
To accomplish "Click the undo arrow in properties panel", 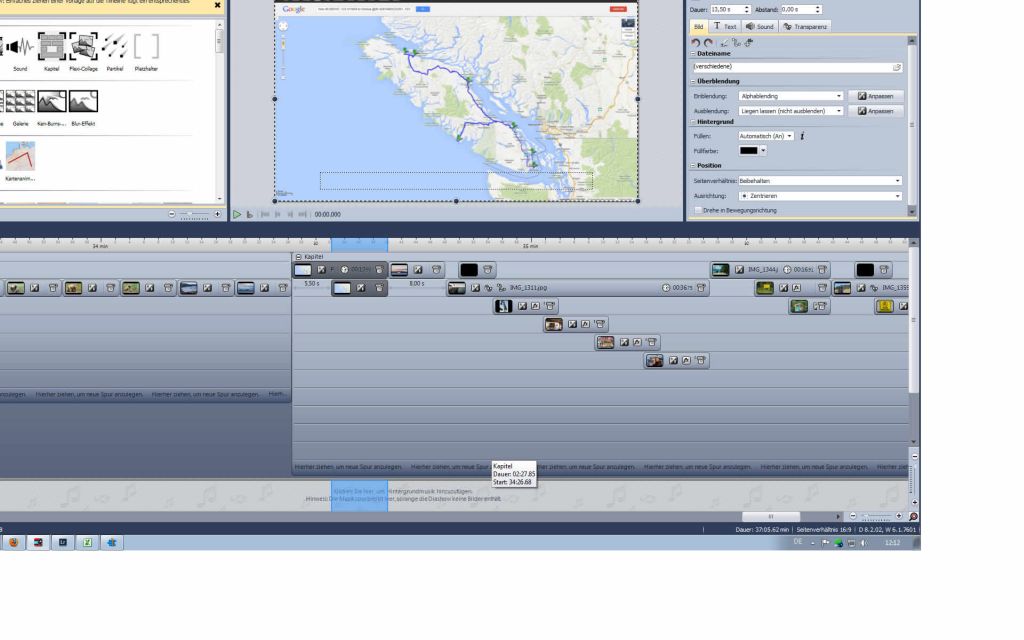I will pos(696,43).
